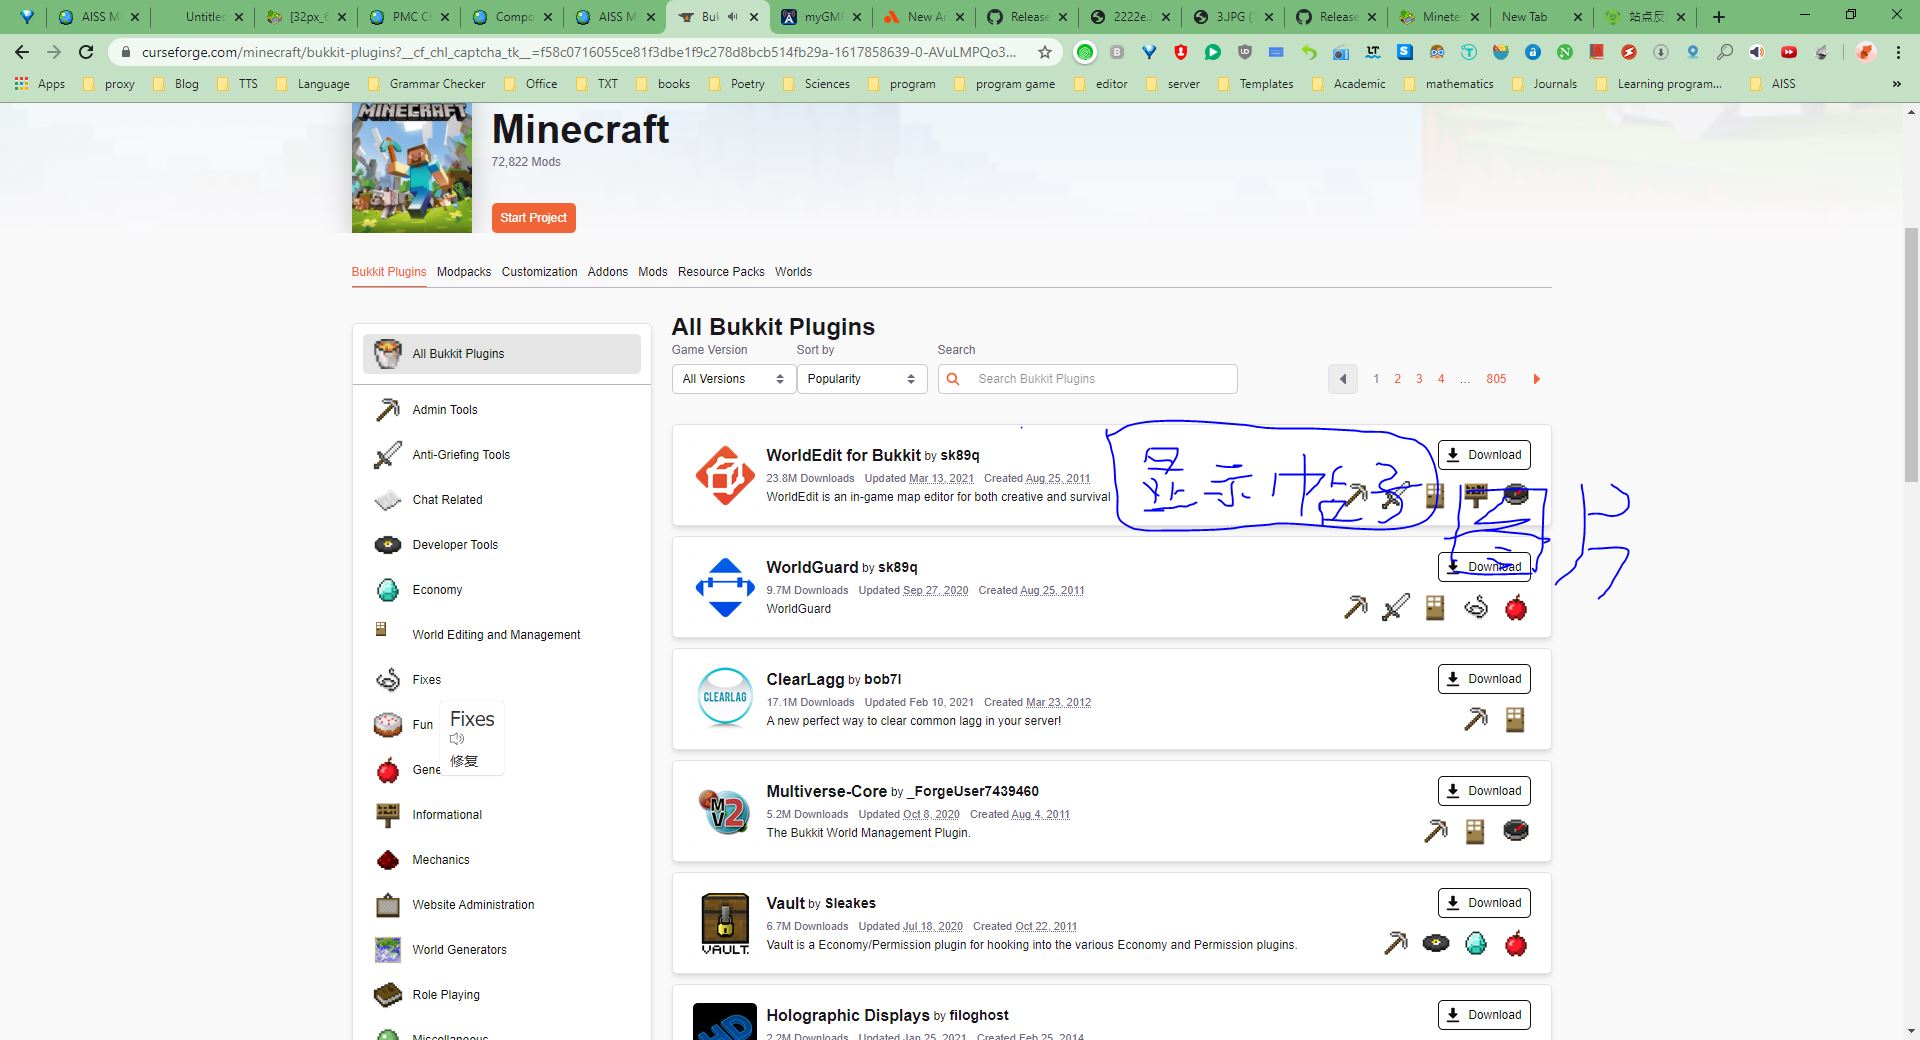Go to page 2 of results
1920x1040 pixels.
tap(1397, 379)
